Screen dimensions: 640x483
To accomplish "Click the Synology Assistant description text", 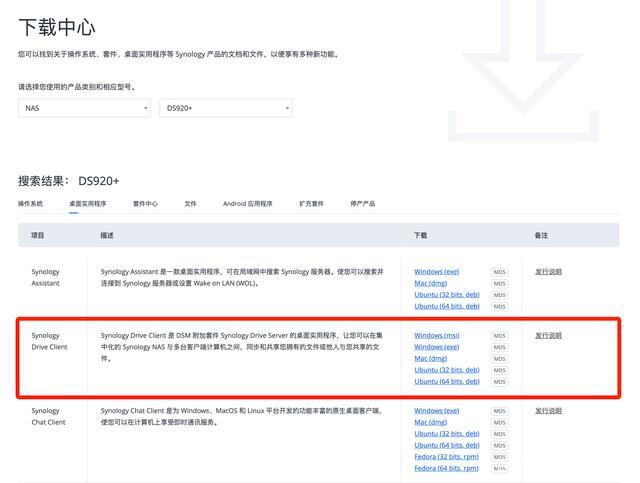I will [242, 277].
